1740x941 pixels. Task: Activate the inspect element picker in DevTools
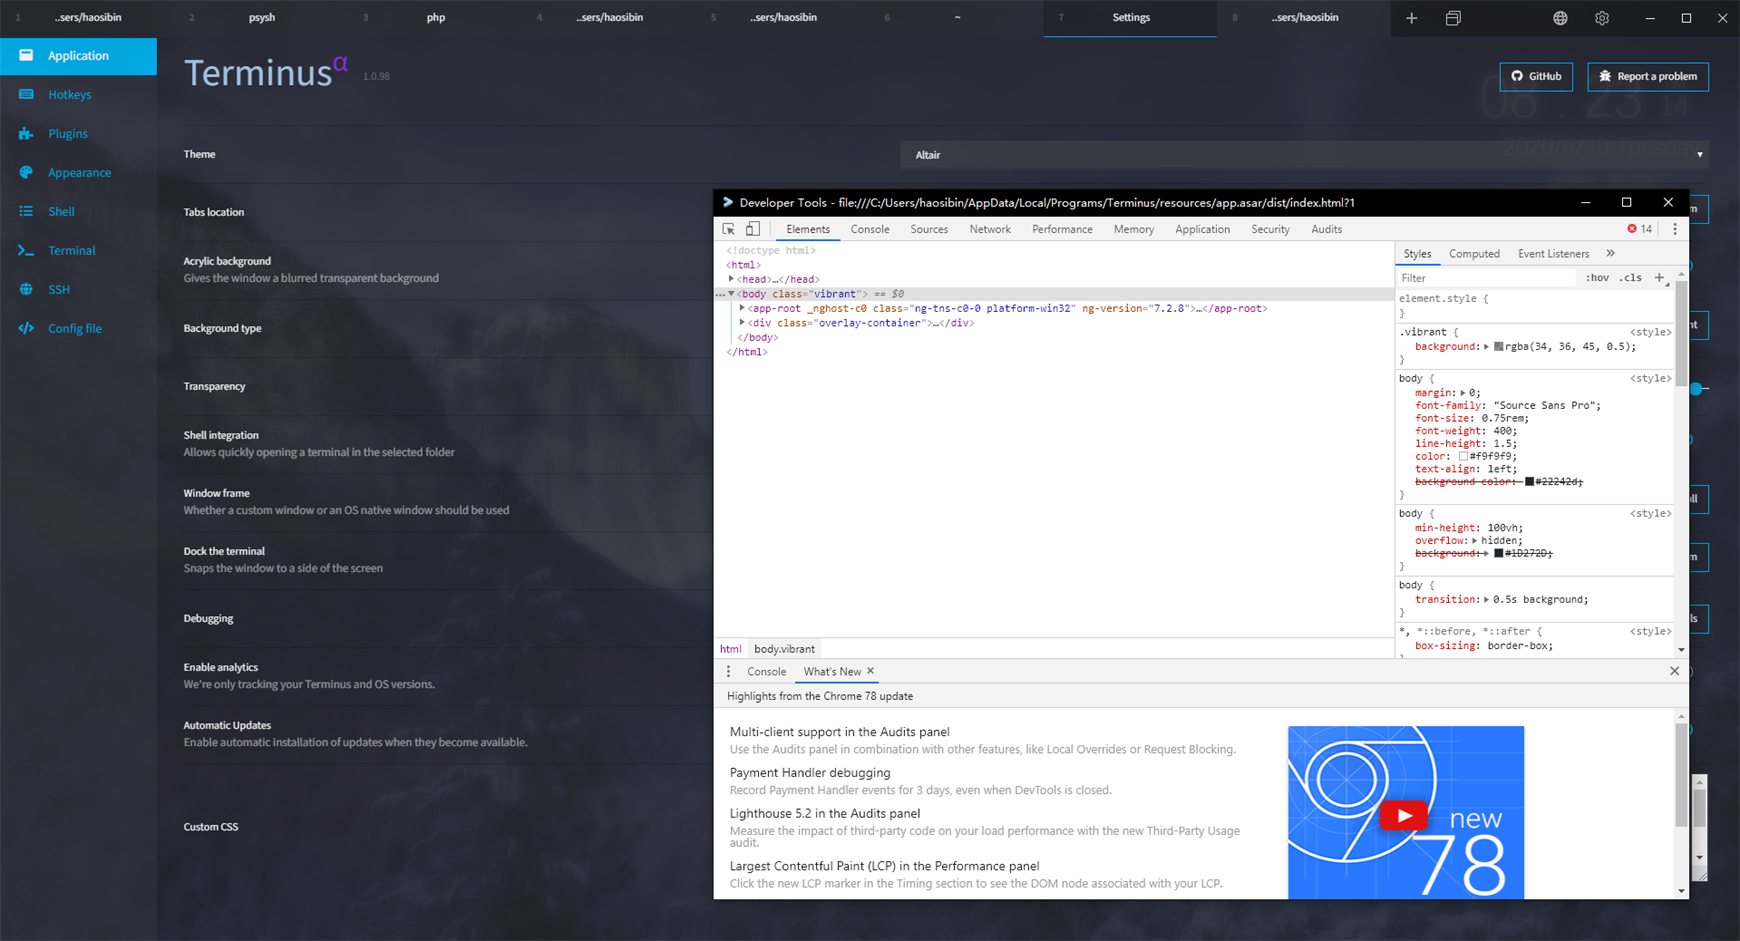point(729,229)
